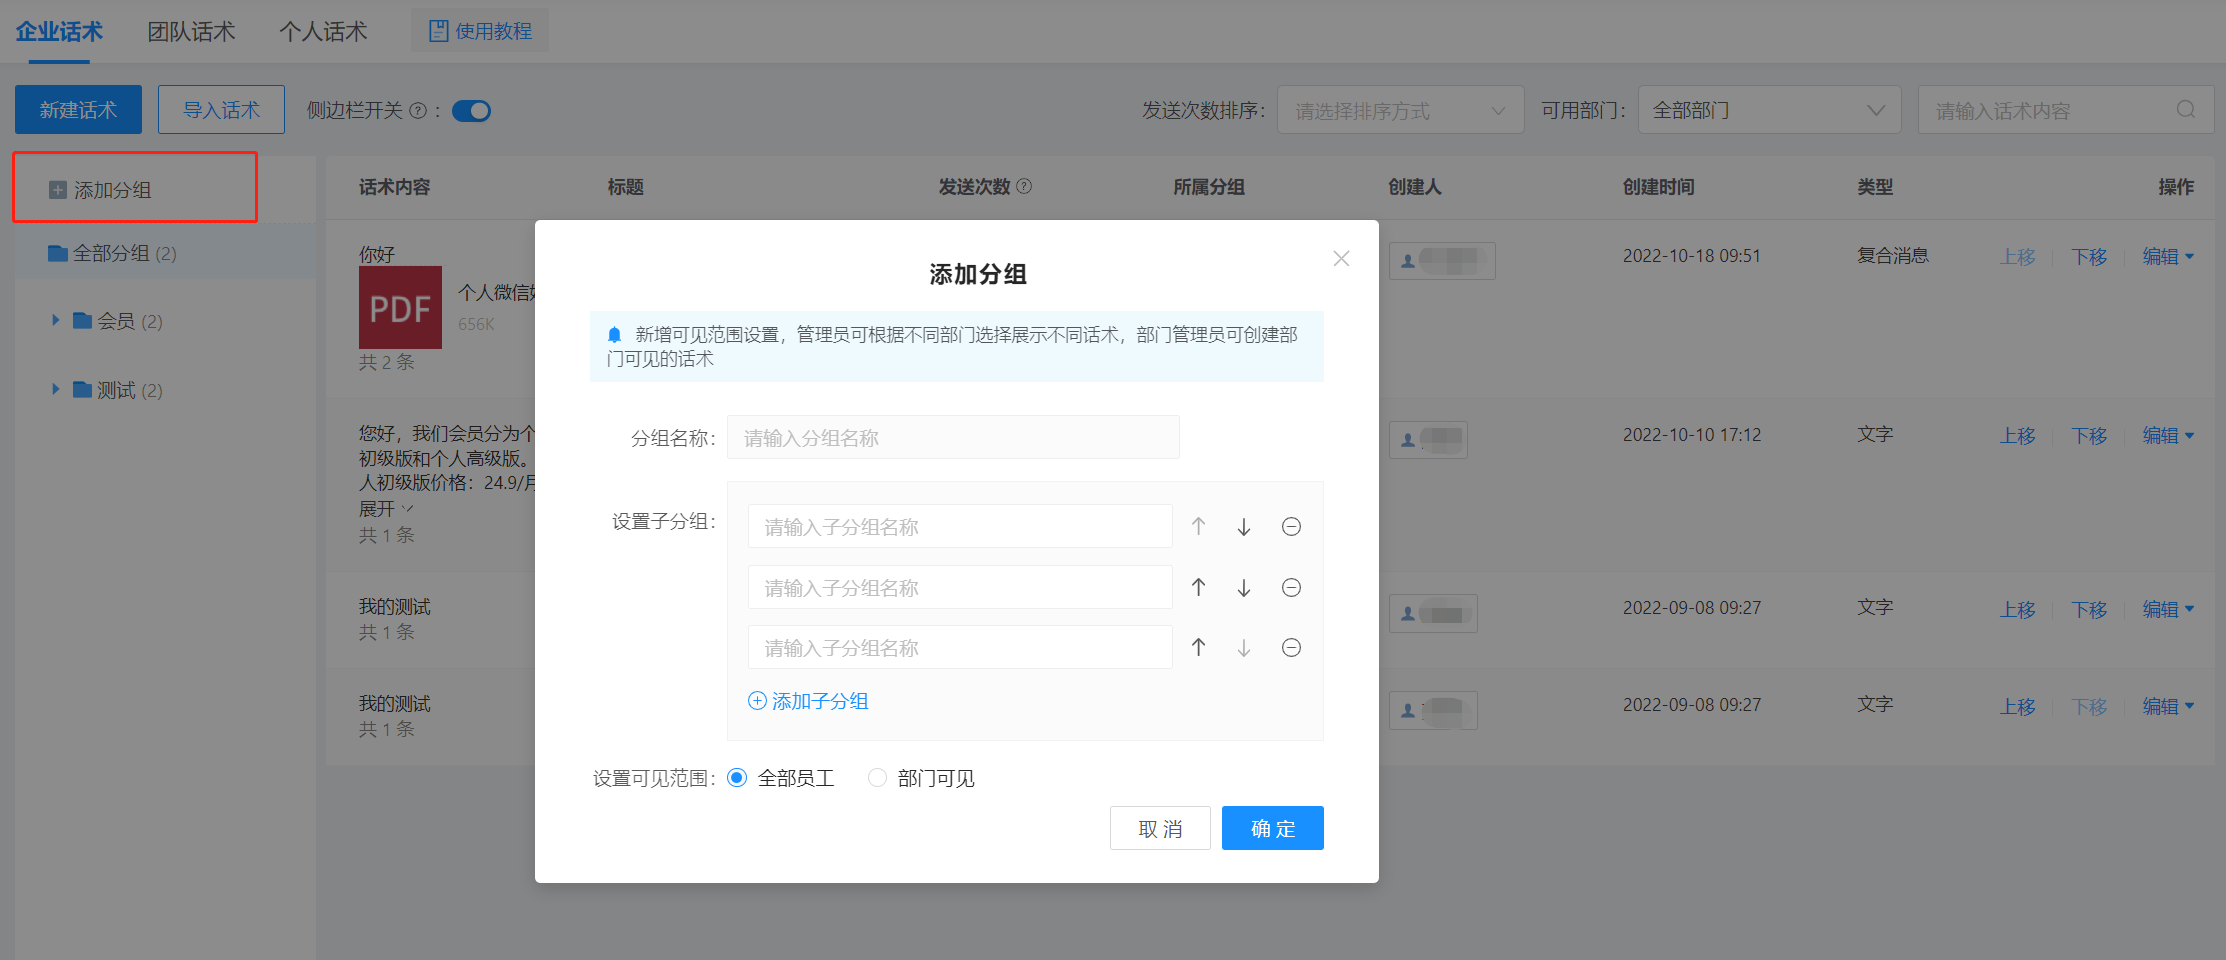The width and height of the screenshot is (2226, 960).
Task: Click 复合消息 type cell
Action: coord(1893,255)
